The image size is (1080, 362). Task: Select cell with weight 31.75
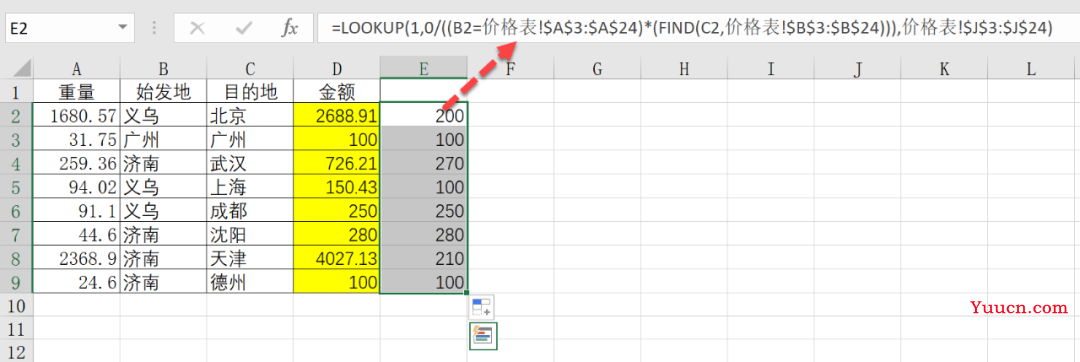click(x=76, y=139)
